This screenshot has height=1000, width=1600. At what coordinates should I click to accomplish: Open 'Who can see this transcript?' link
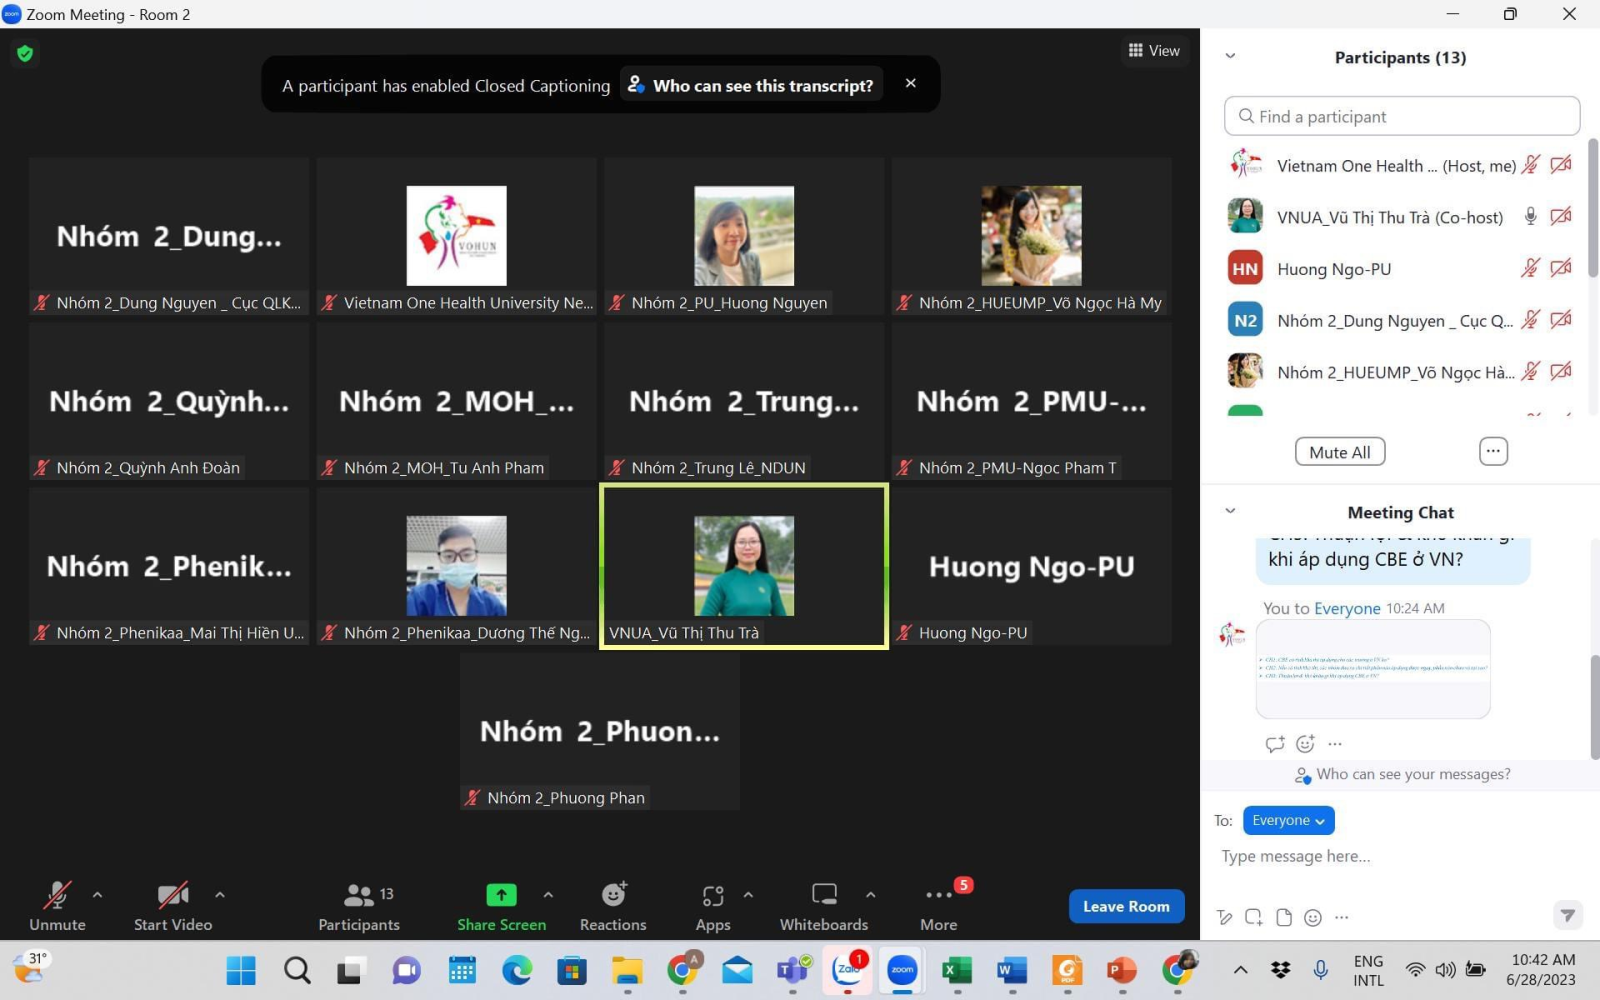click(751, 86)
